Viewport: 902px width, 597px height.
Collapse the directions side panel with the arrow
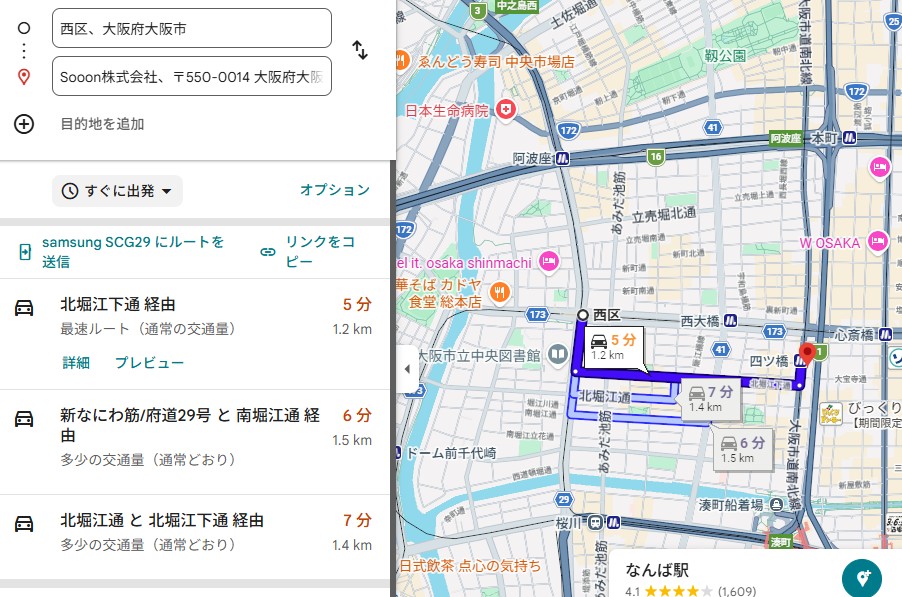tap(407, 368)
